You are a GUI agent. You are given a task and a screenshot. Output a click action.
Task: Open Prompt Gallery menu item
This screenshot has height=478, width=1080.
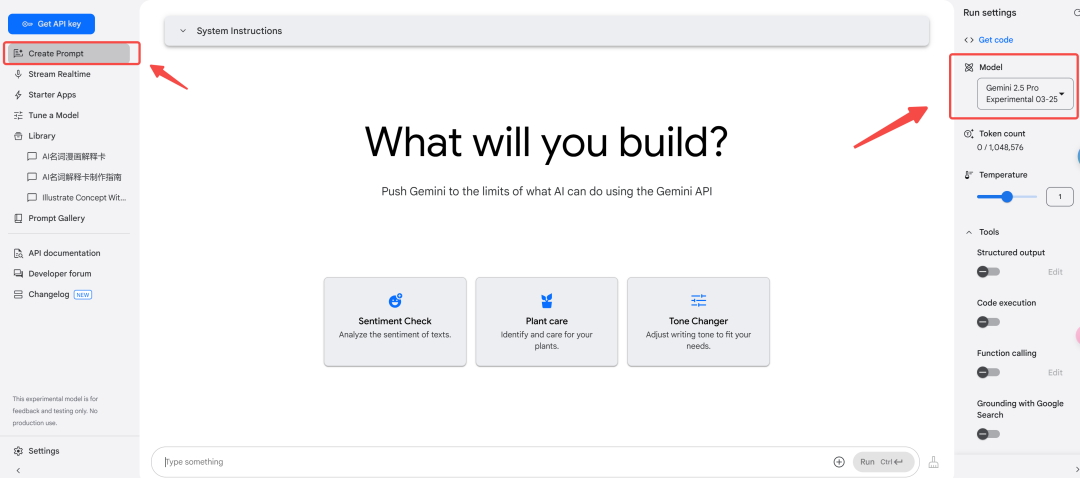coord(56,218)
